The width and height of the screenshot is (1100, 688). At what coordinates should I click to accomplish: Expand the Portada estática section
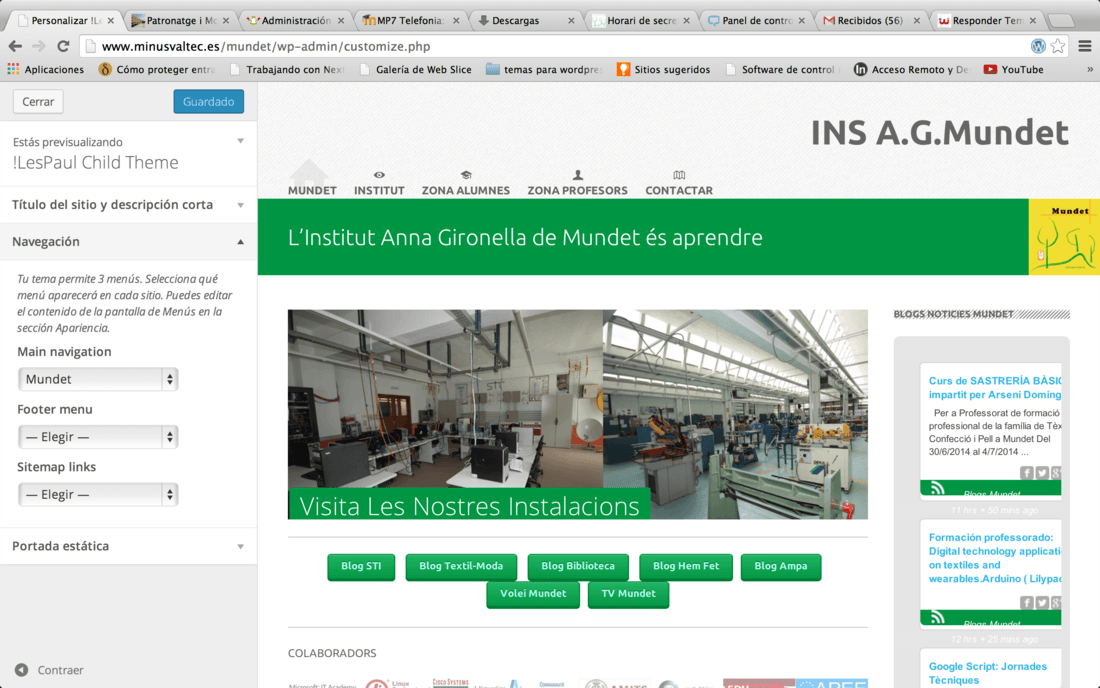pos(128,546)
